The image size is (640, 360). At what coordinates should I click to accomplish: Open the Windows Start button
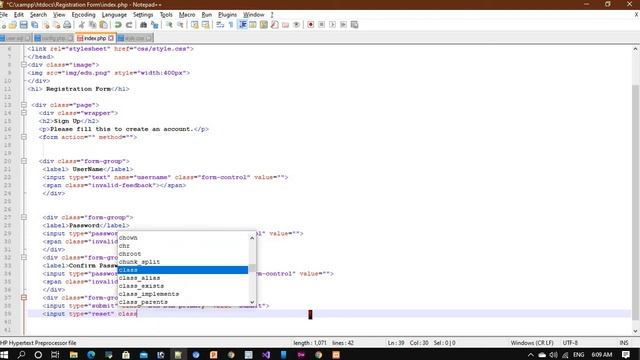4,355
